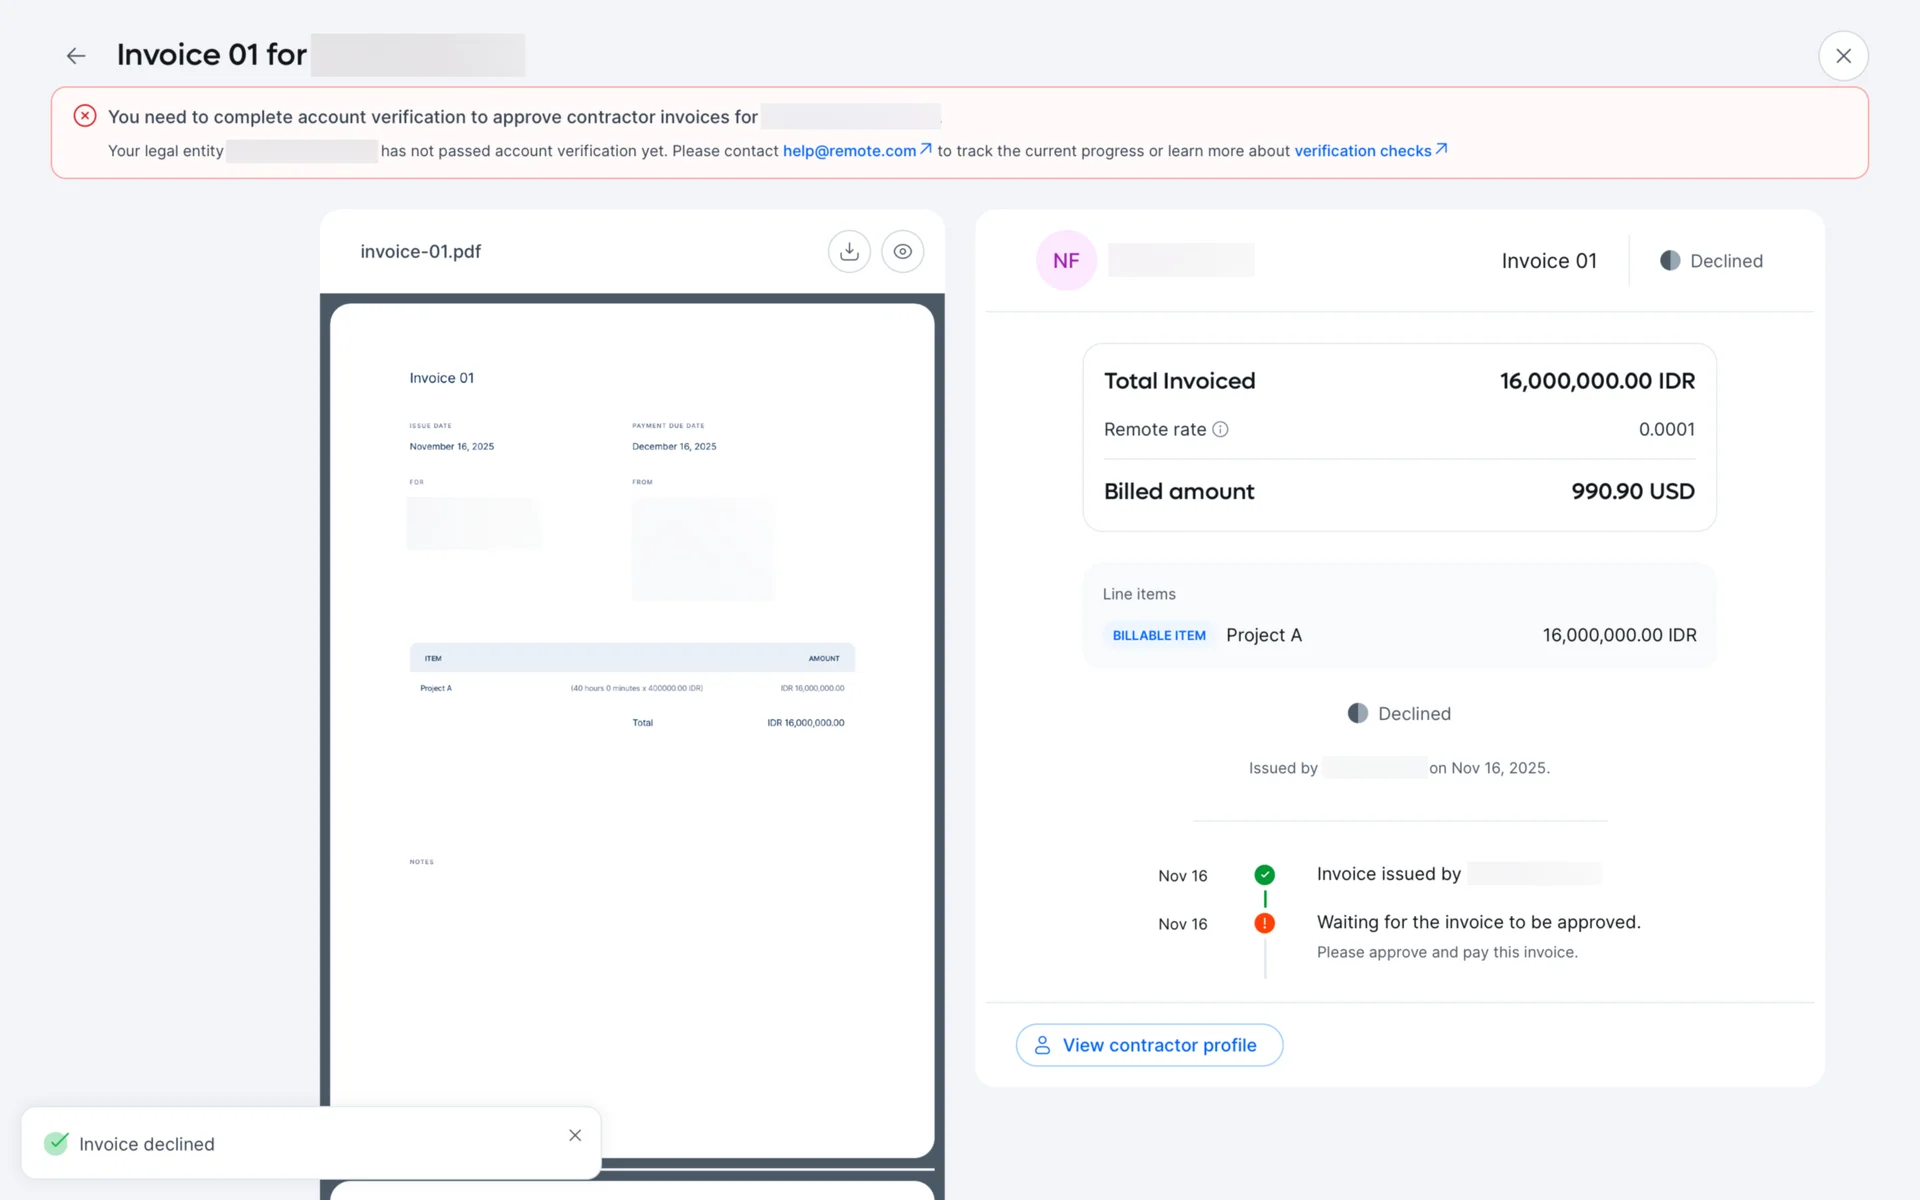
Task: Click the green check timeline marker
Action: (1264, 875)
